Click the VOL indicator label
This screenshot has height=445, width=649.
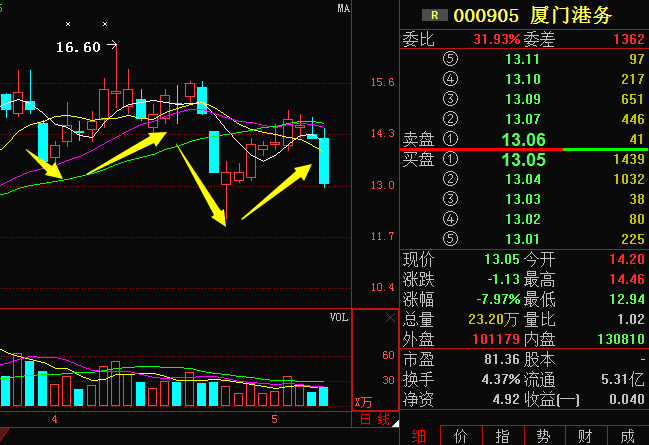tap(339, 317)
